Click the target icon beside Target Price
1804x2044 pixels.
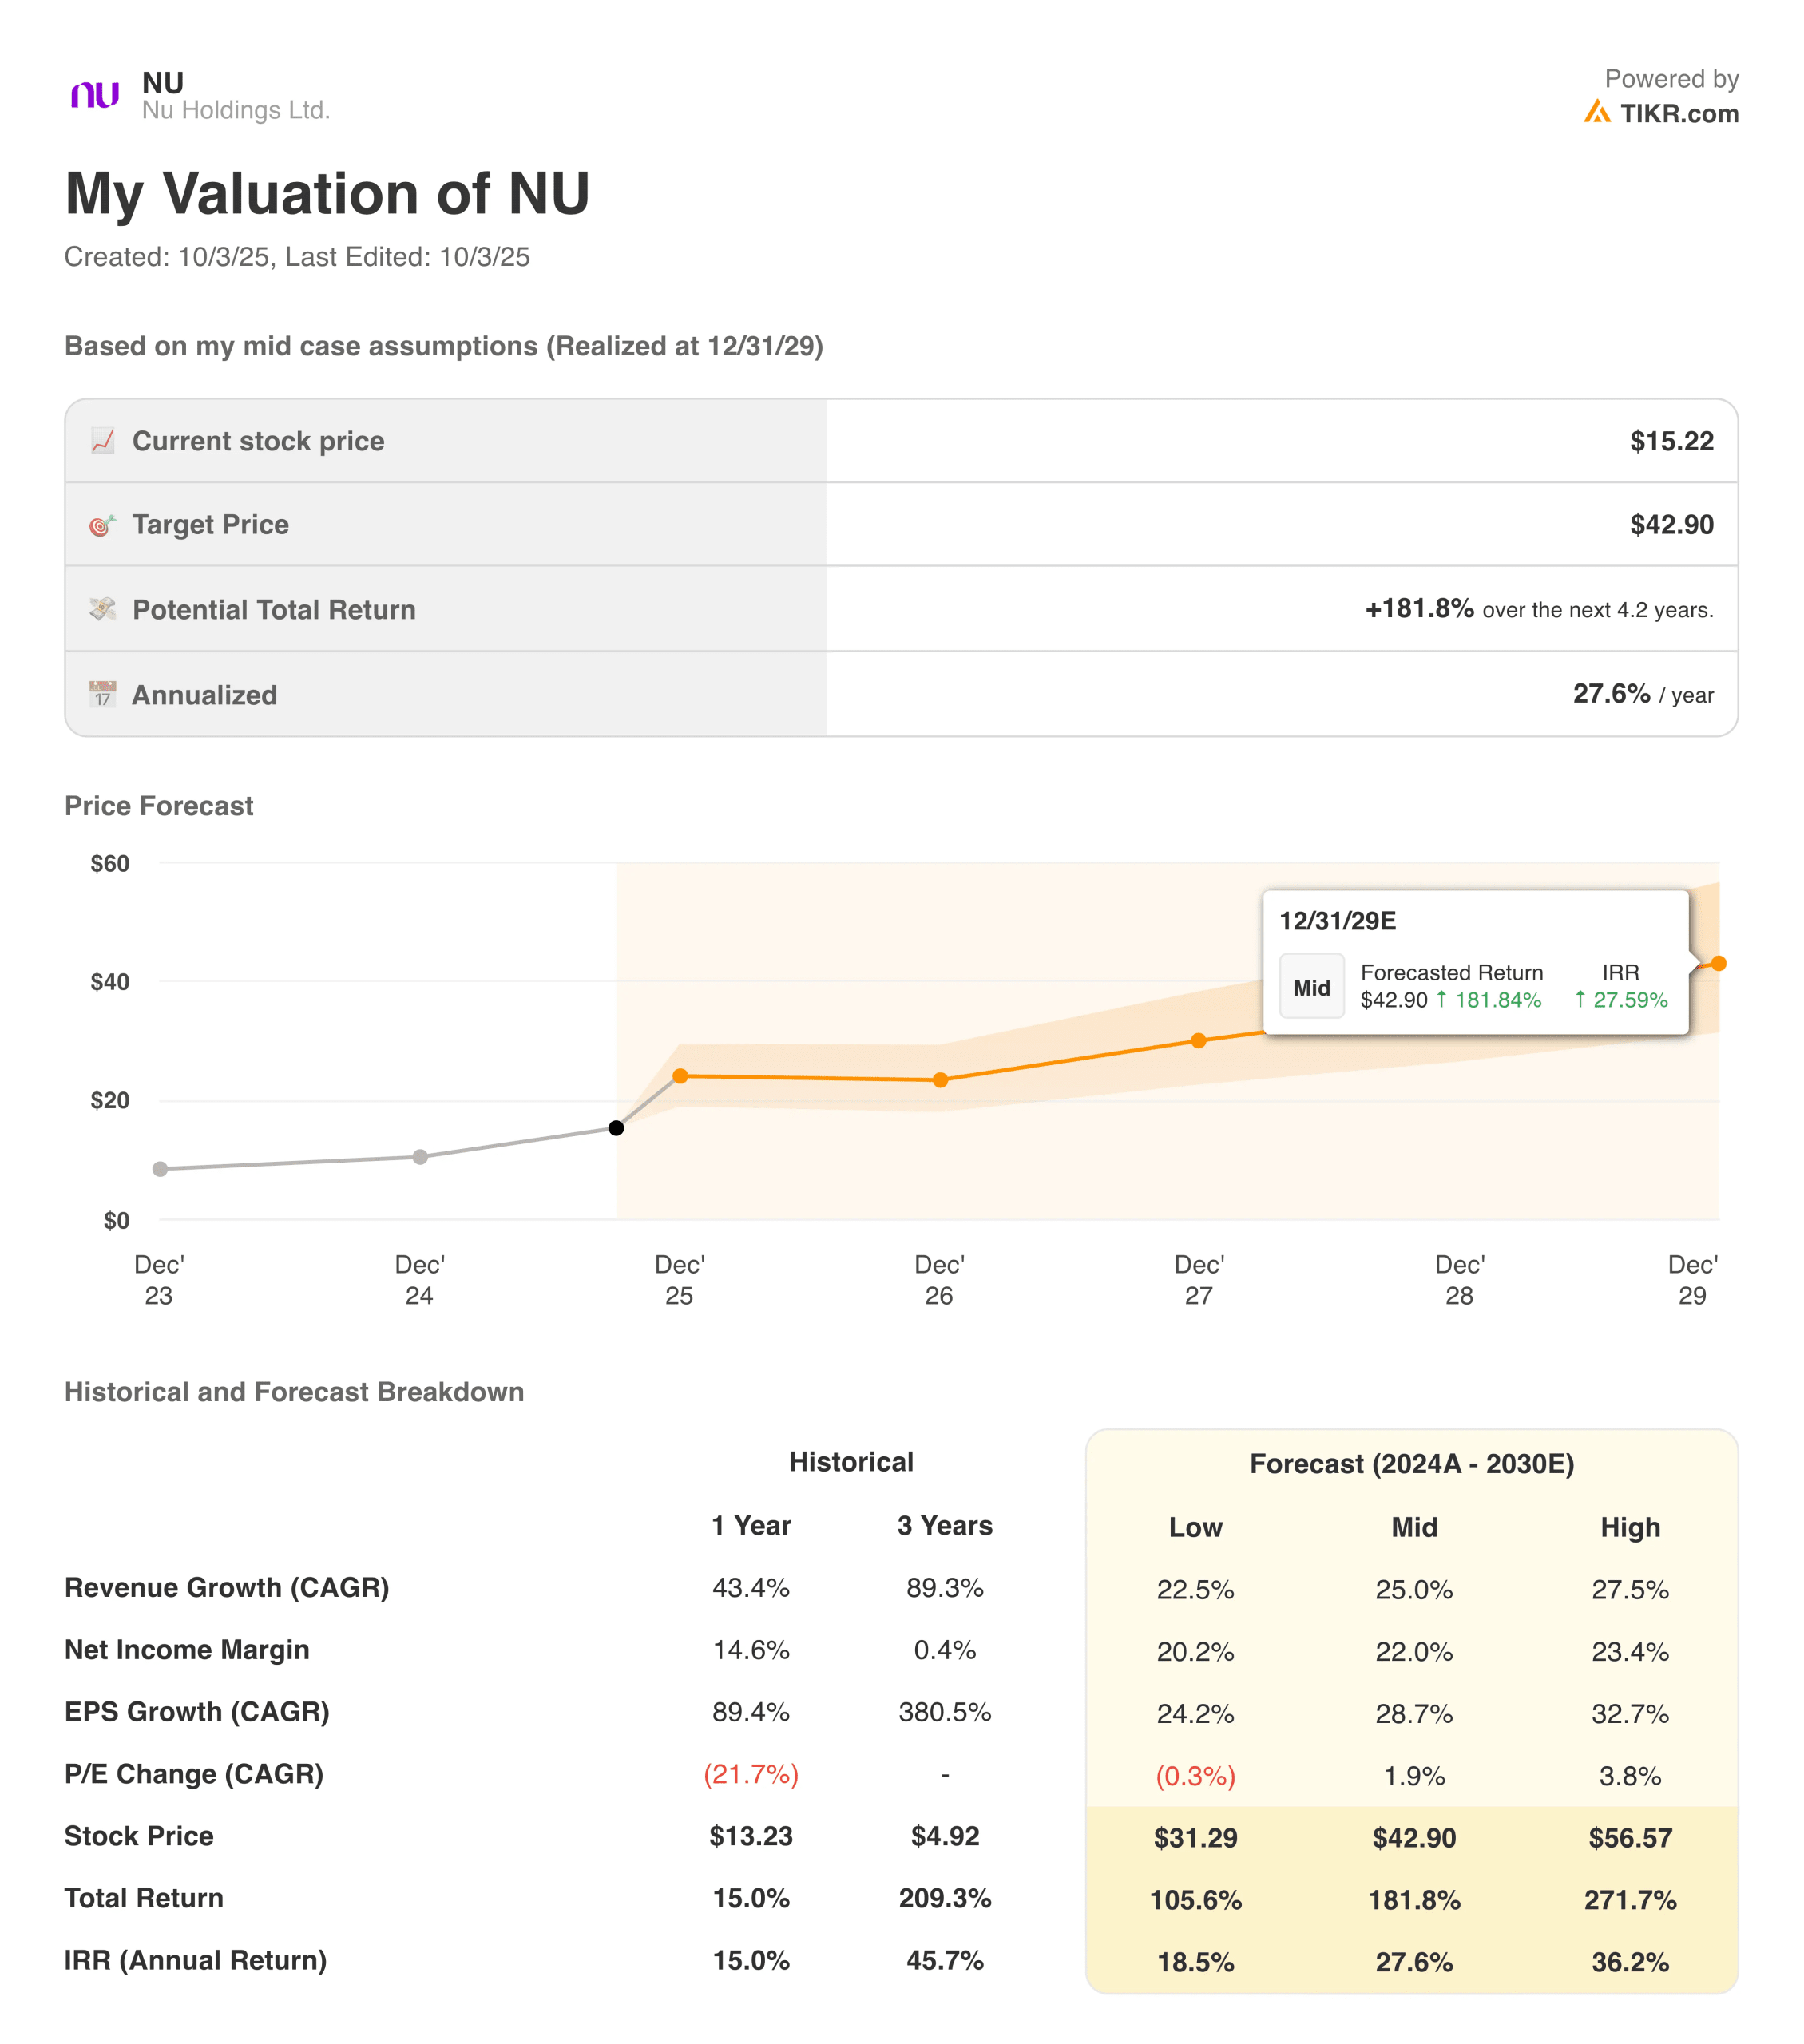102,525
